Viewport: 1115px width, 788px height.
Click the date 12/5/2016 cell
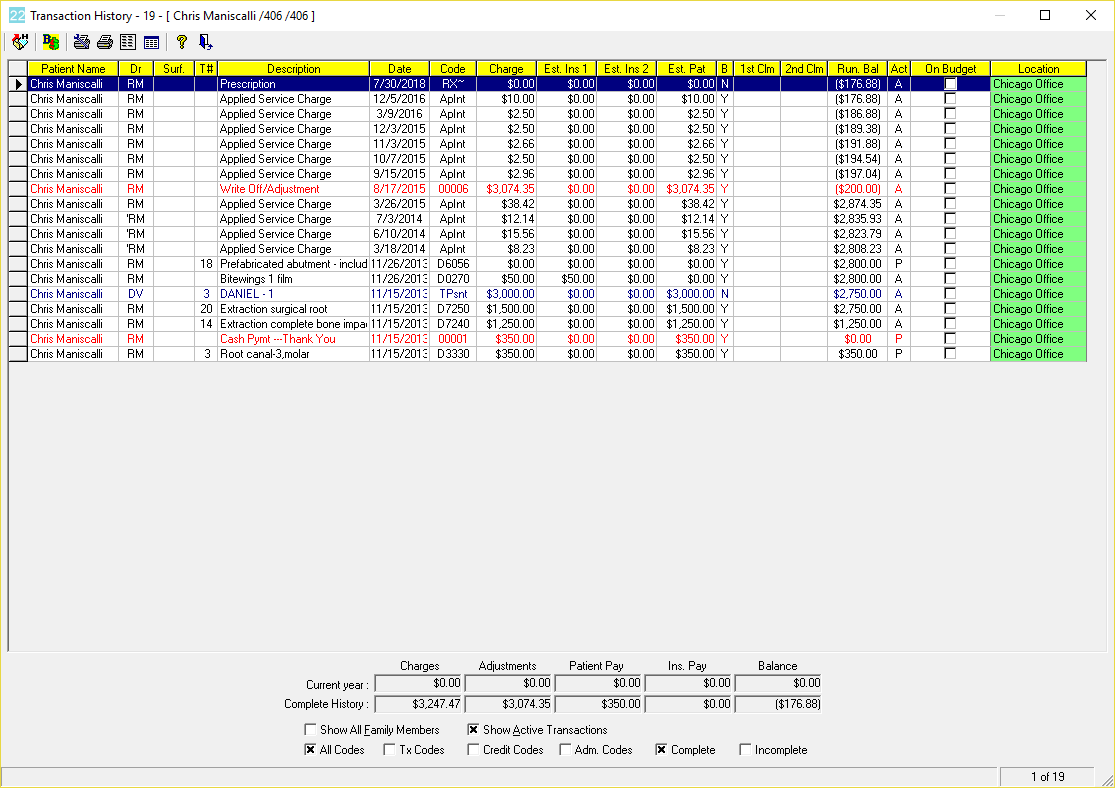coord(400,99)
